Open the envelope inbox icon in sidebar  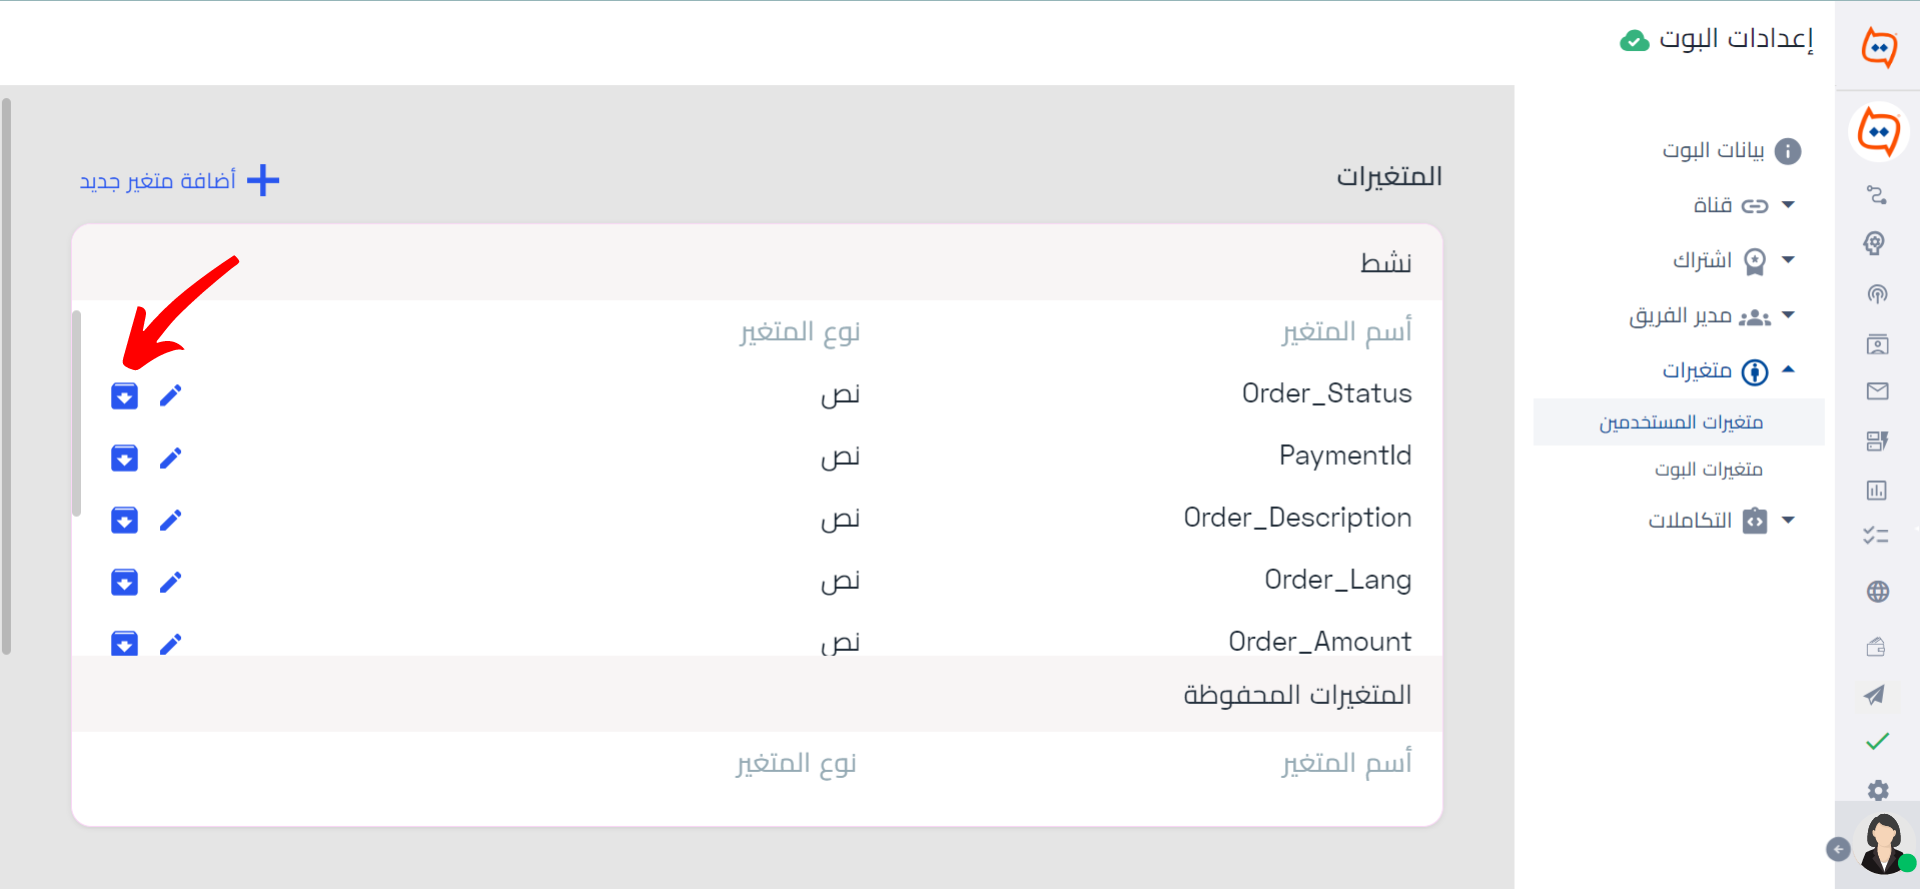pos(1877,391)
